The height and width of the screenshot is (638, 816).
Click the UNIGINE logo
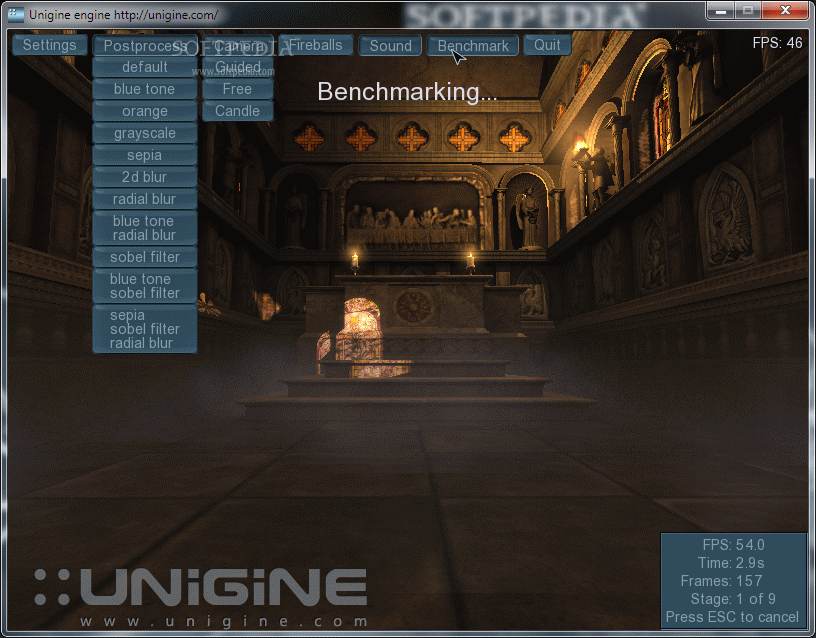[201, 587]
